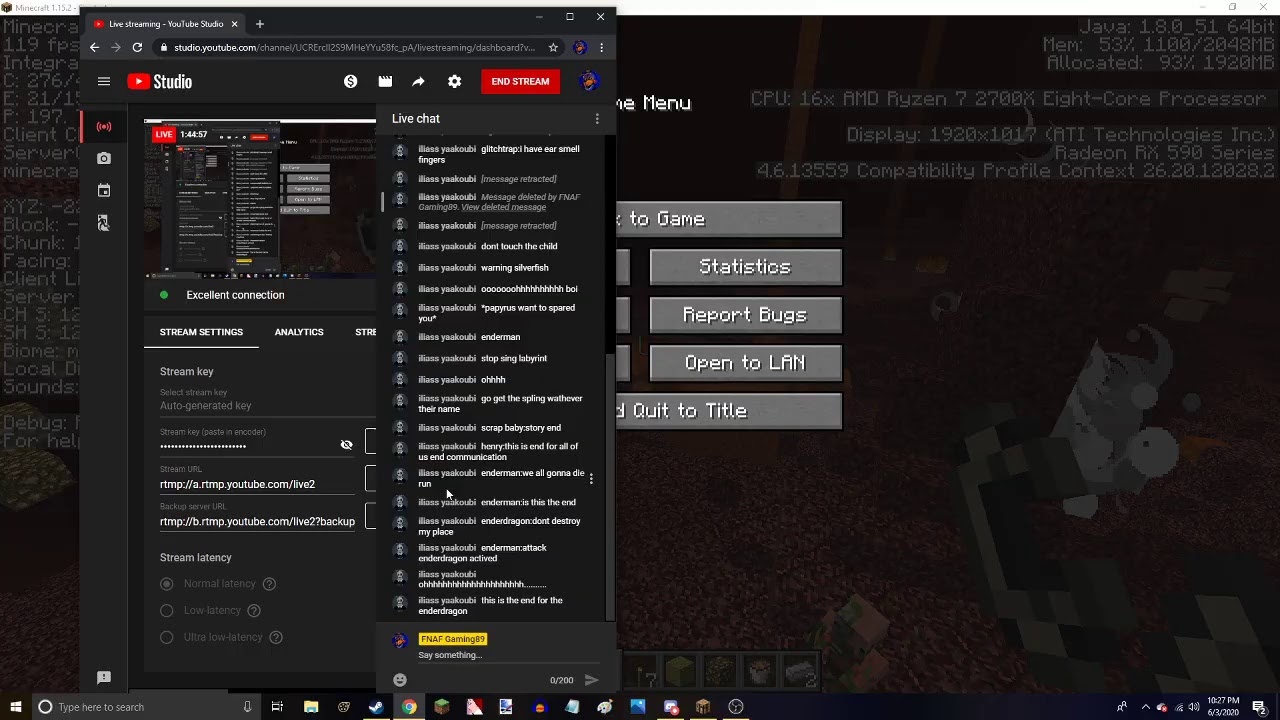This screenshot has height=720, width=1280.
Task: Click Save and Quit to Title button
Action: tap(729, 411)
